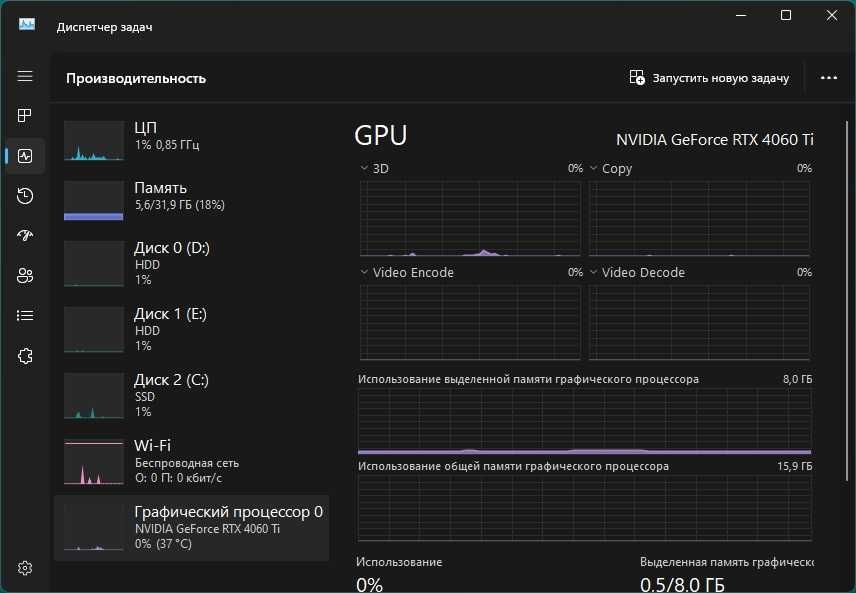856x593 pixels.
Task: Go to the Processes page icon
Action: click(25, 116)
